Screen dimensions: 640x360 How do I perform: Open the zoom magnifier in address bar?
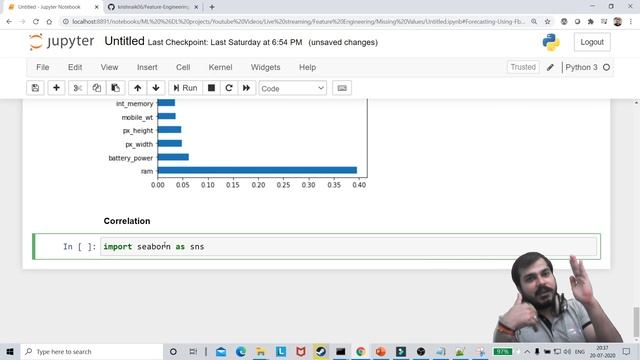[534, 22]
